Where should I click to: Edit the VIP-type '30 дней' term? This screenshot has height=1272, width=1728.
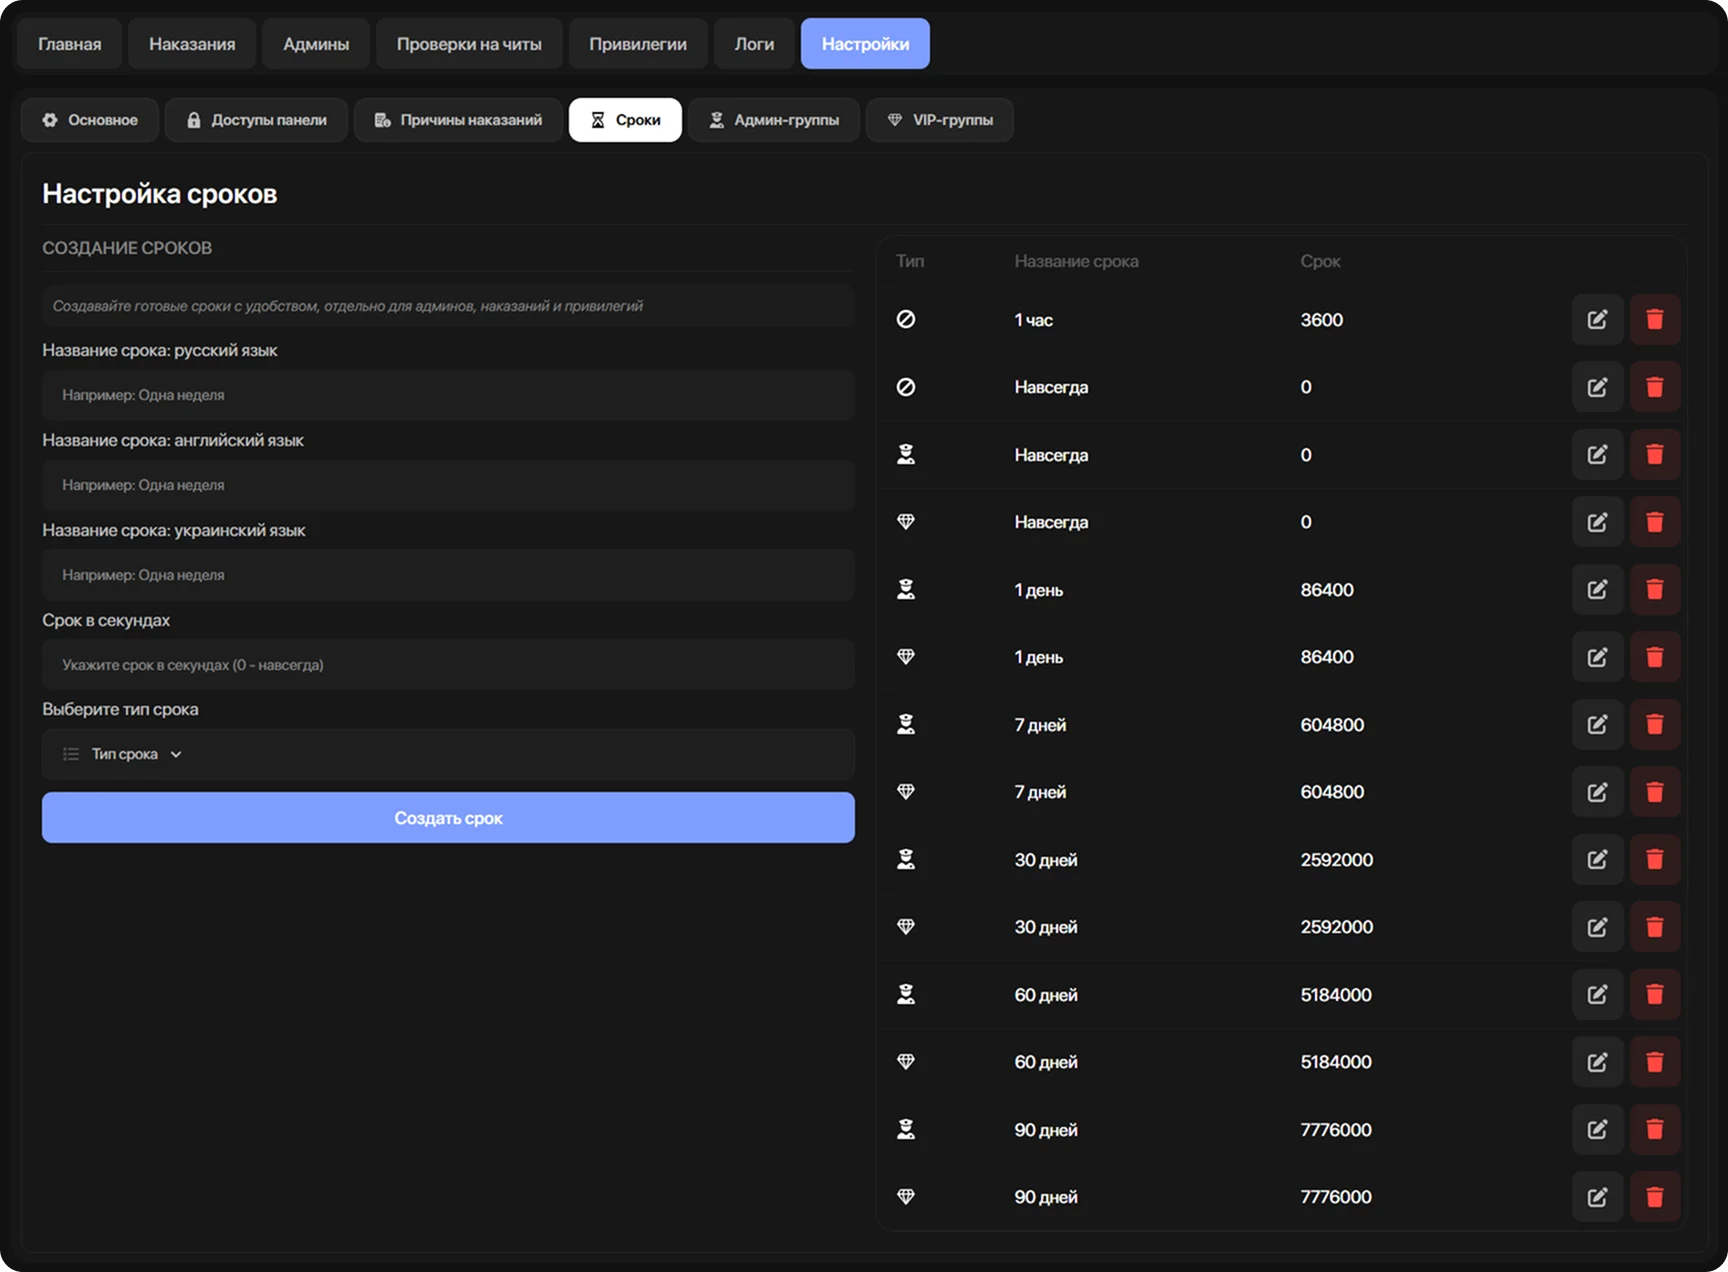[1597, 927]
